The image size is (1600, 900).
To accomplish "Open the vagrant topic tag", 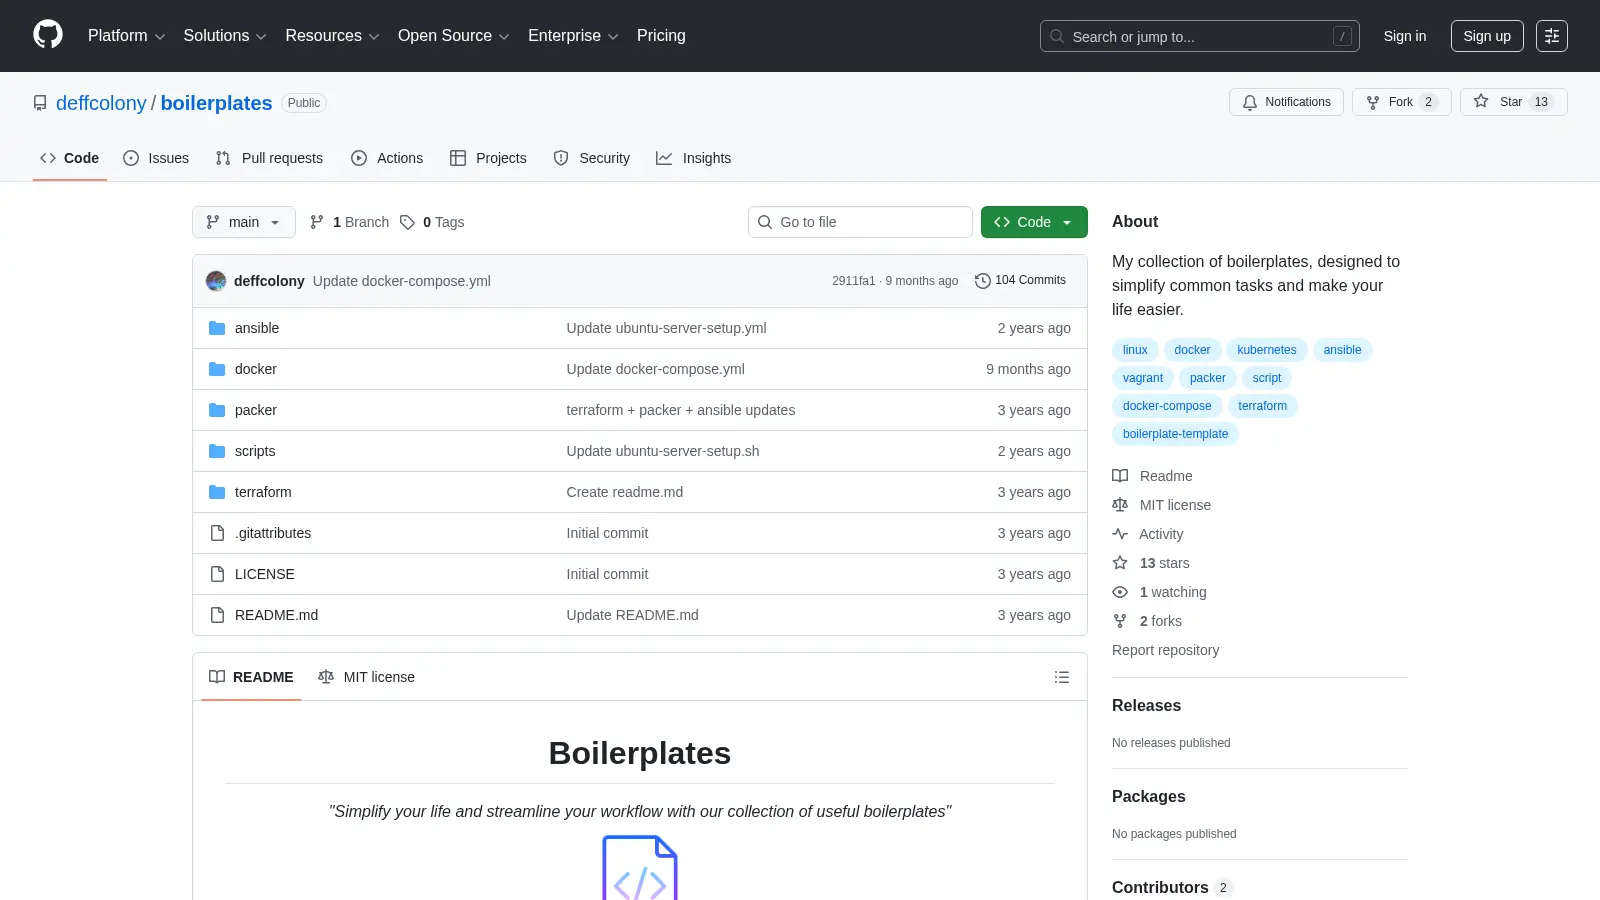I will click(x=1142, y=378).
